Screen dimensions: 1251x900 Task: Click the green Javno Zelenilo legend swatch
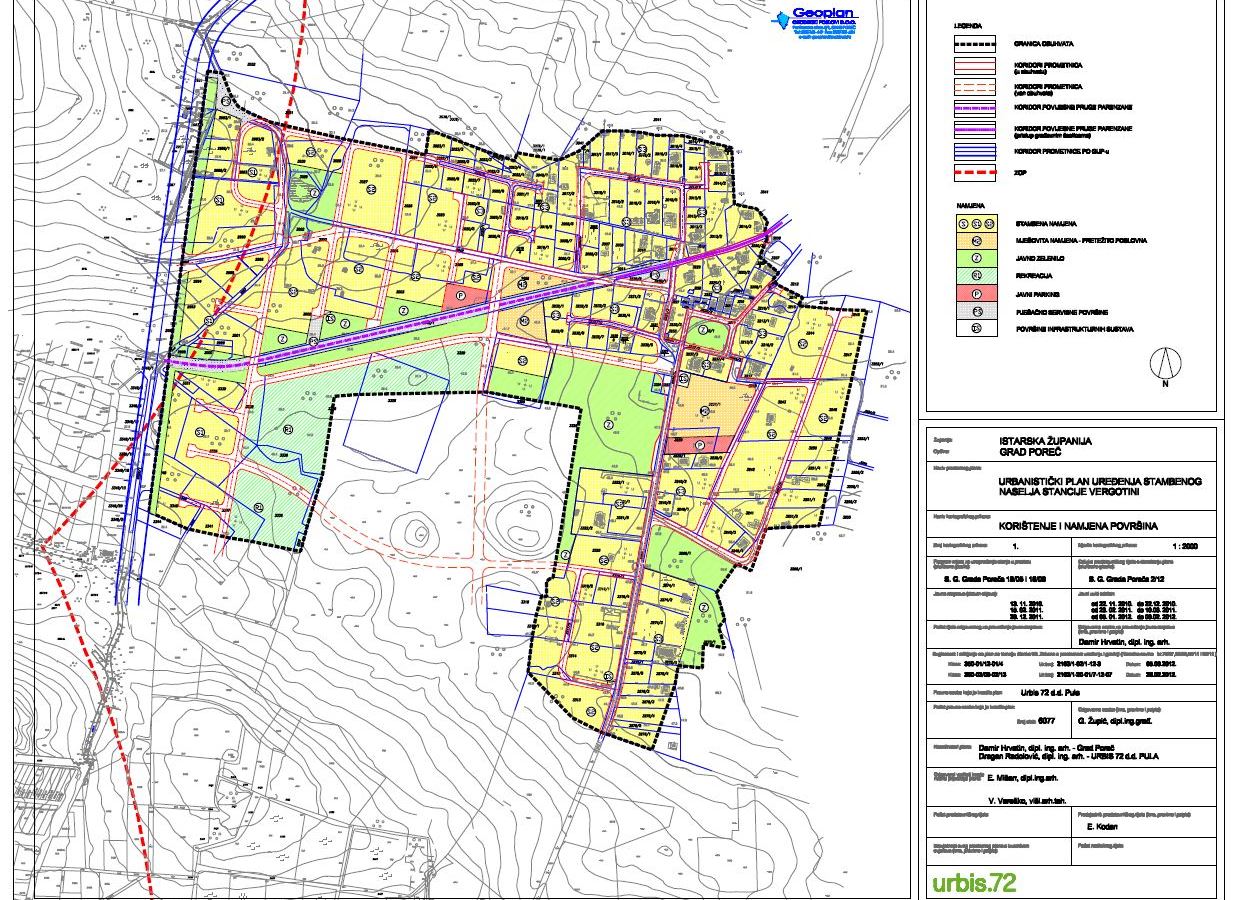pos(976,258)
